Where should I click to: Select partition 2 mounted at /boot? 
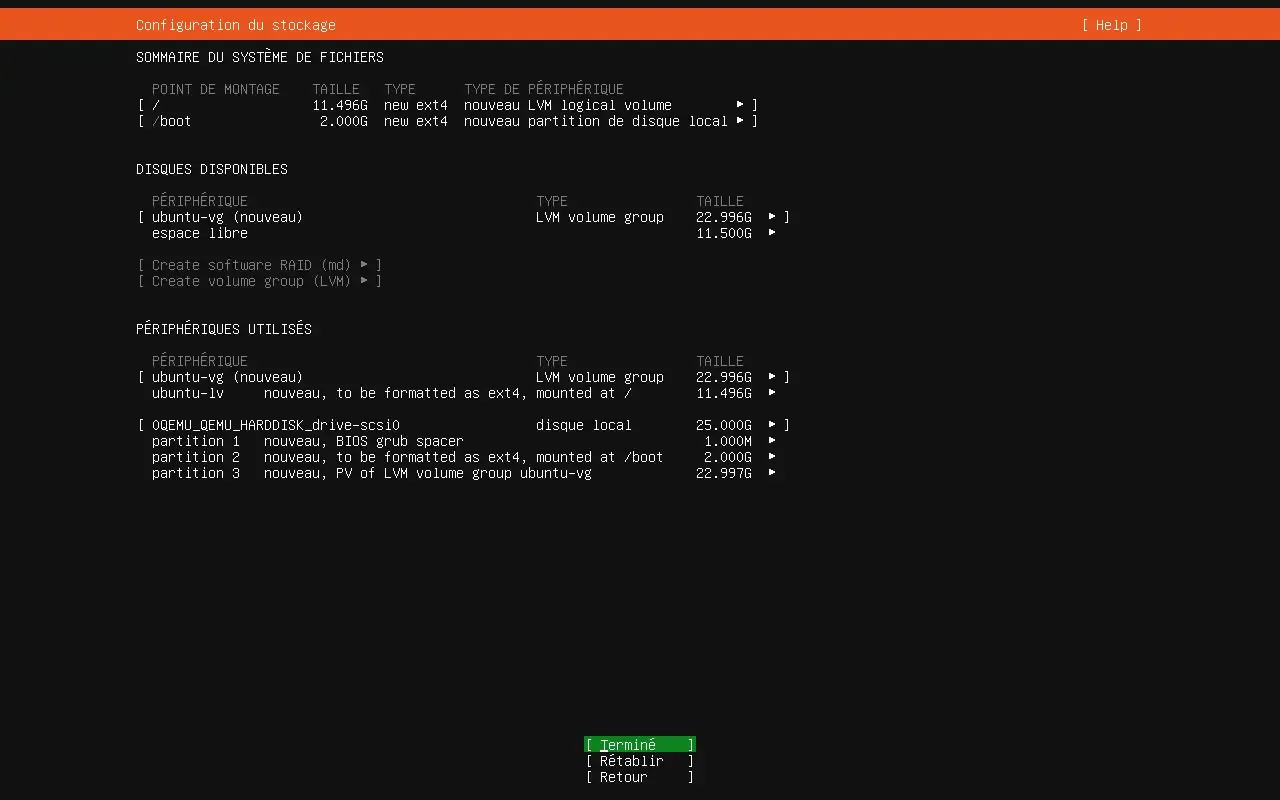tap(464, 457)
